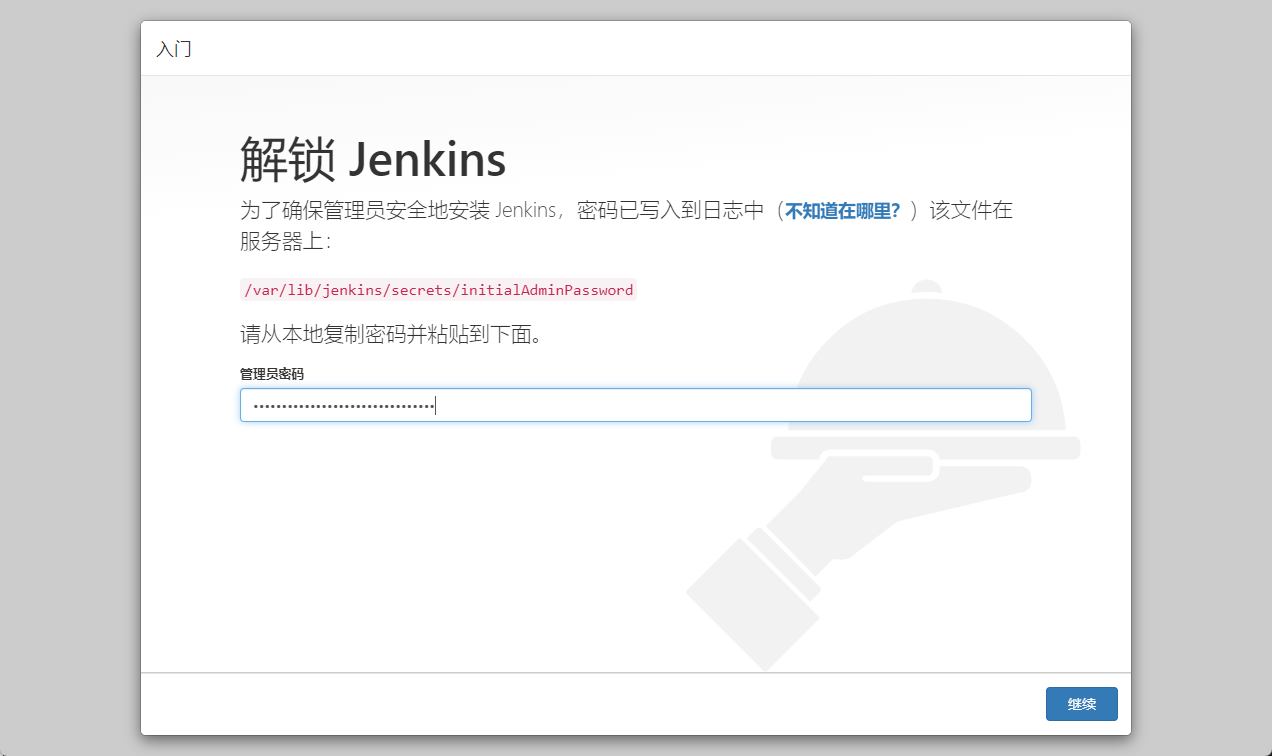Click the 入门 header title
The width and height of the screenshot is (1272, 756).
pos(174,49)
